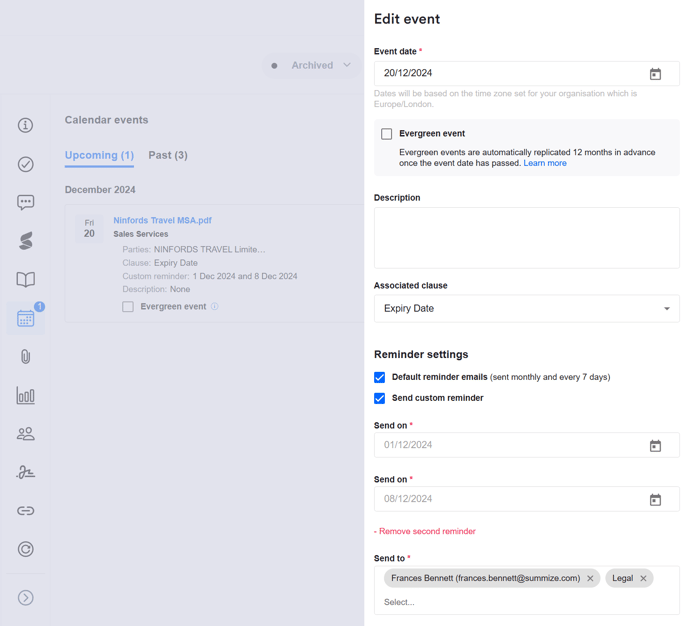Image resolution: width=688 pixels, height=626 pixels.
Task: Tick the Evergreen event checkbox in Edit panel
Action: [x=387, y=134]
